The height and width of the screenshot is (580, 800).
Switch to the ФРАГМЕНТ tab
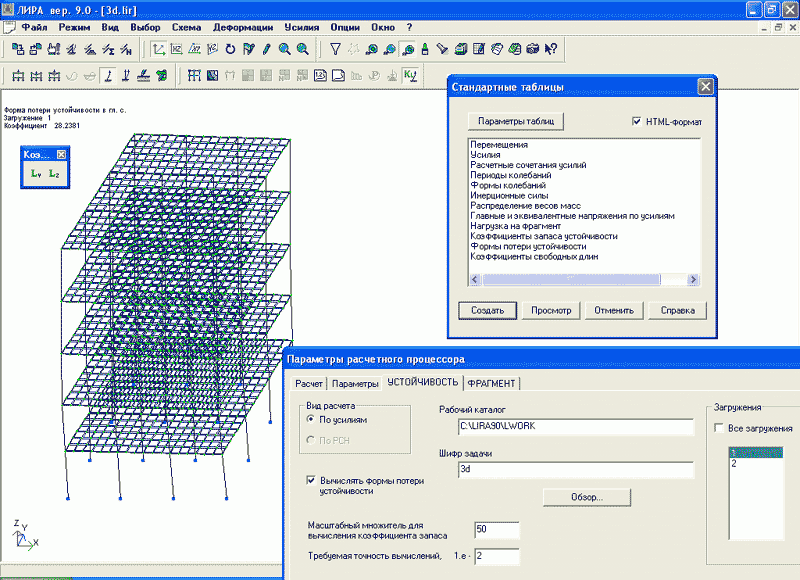click(x=491, y=383)
